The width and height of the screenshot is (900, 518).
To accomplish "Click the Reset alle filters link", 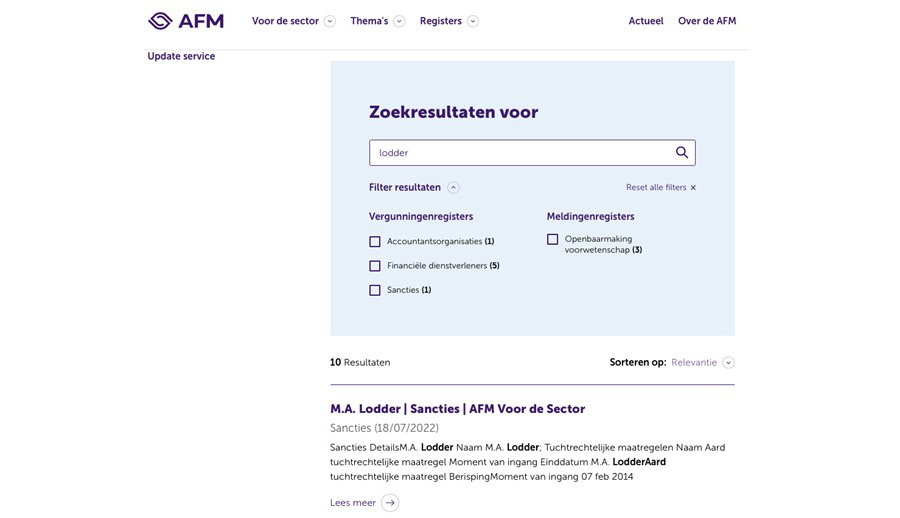I will point(656,188).
